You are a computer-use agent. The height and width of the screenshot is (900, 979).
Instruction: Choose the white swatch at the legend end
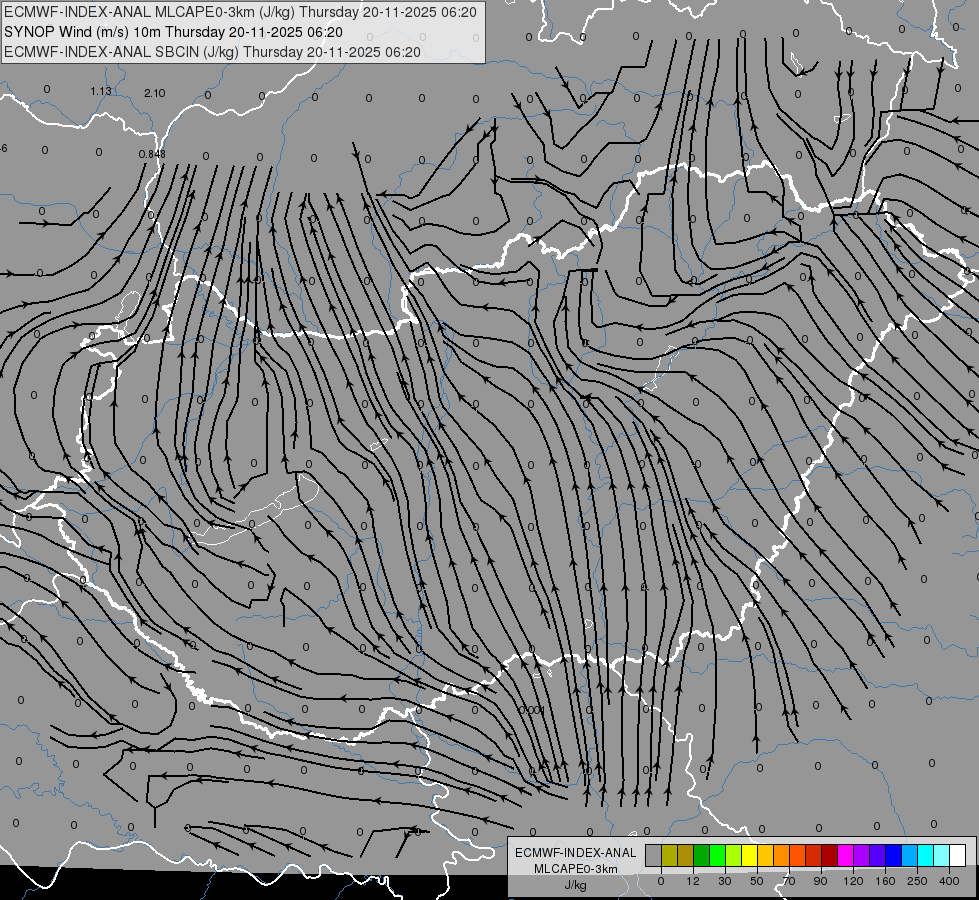coord(958,855)
